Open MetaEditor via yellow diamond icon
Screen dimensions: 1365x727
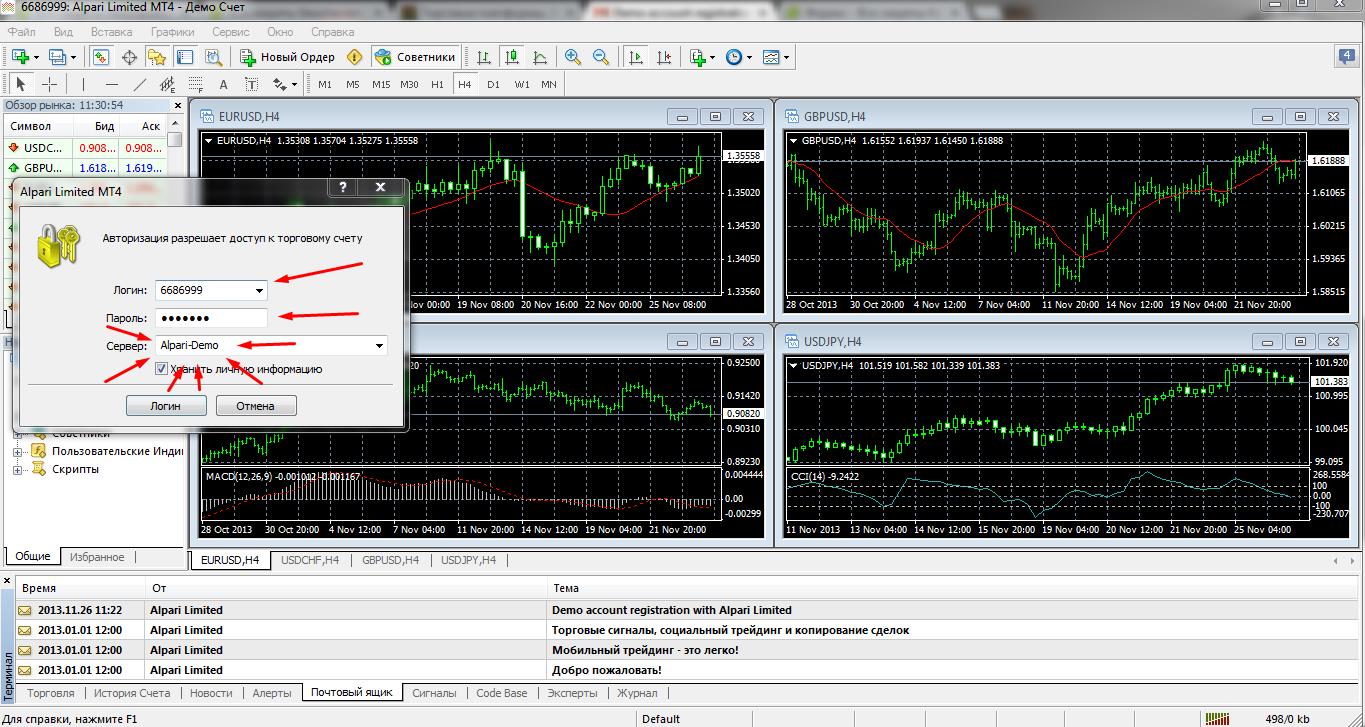354,57
